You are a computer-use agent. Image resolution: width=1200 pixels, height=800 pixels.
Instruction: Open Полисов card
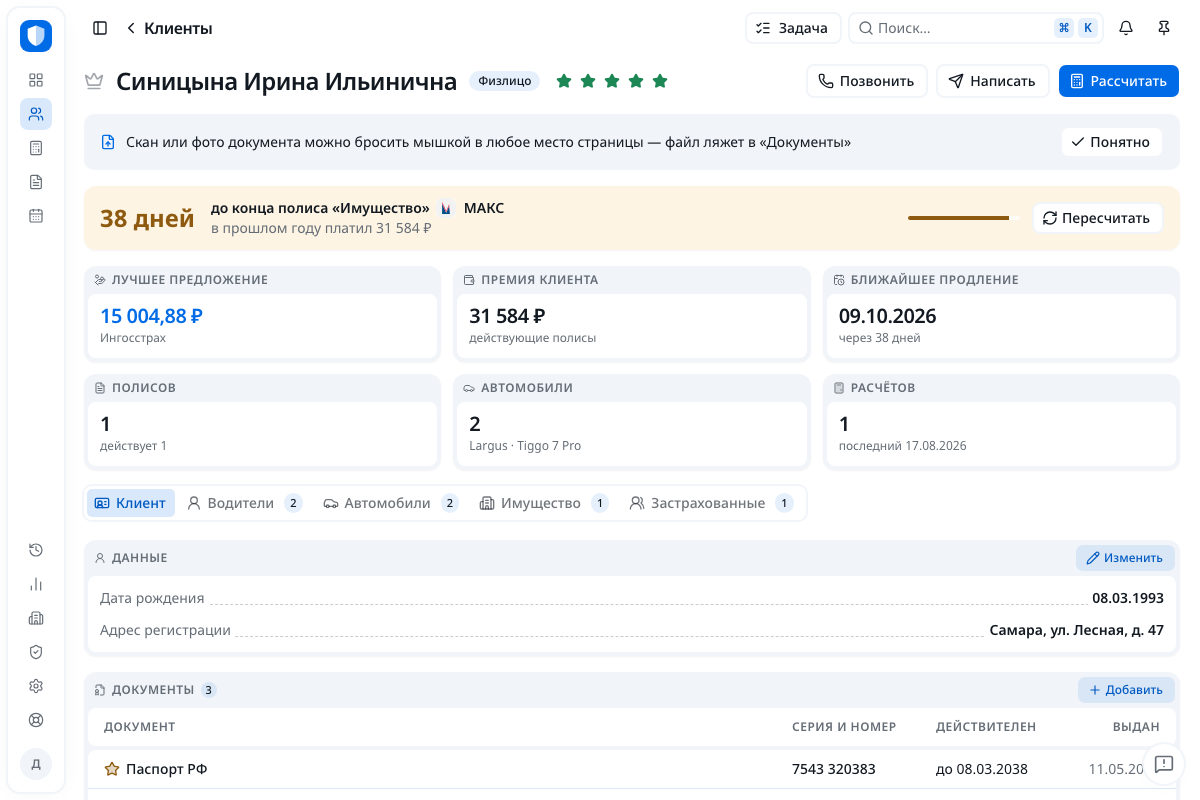pos(262,421)
